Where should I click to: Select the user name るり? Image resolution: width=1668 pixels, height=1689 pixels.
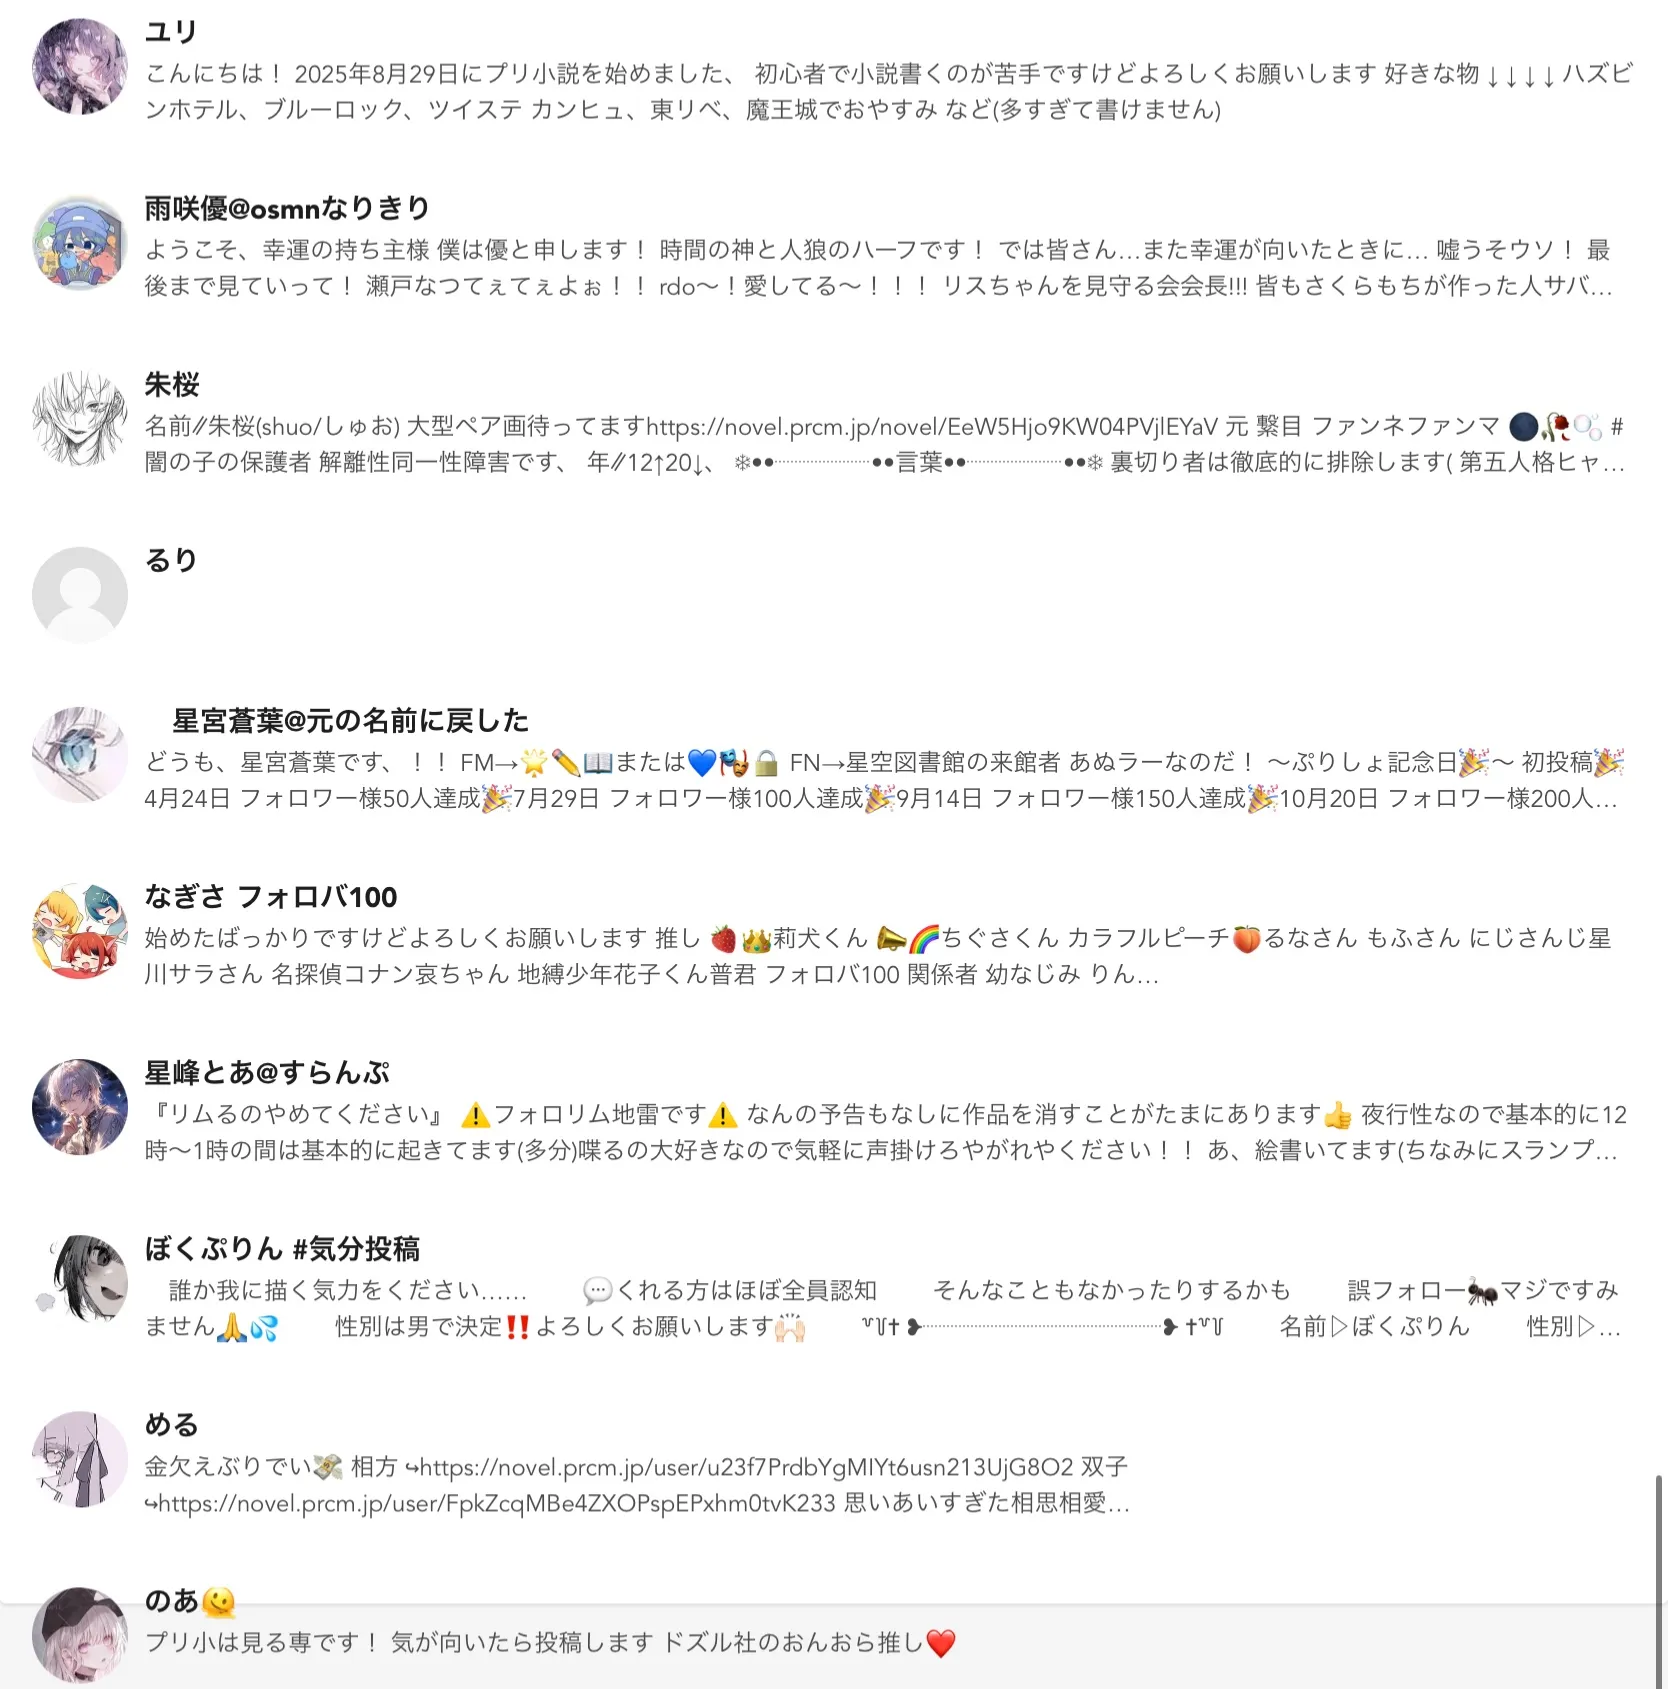click(x=171, y=560)
